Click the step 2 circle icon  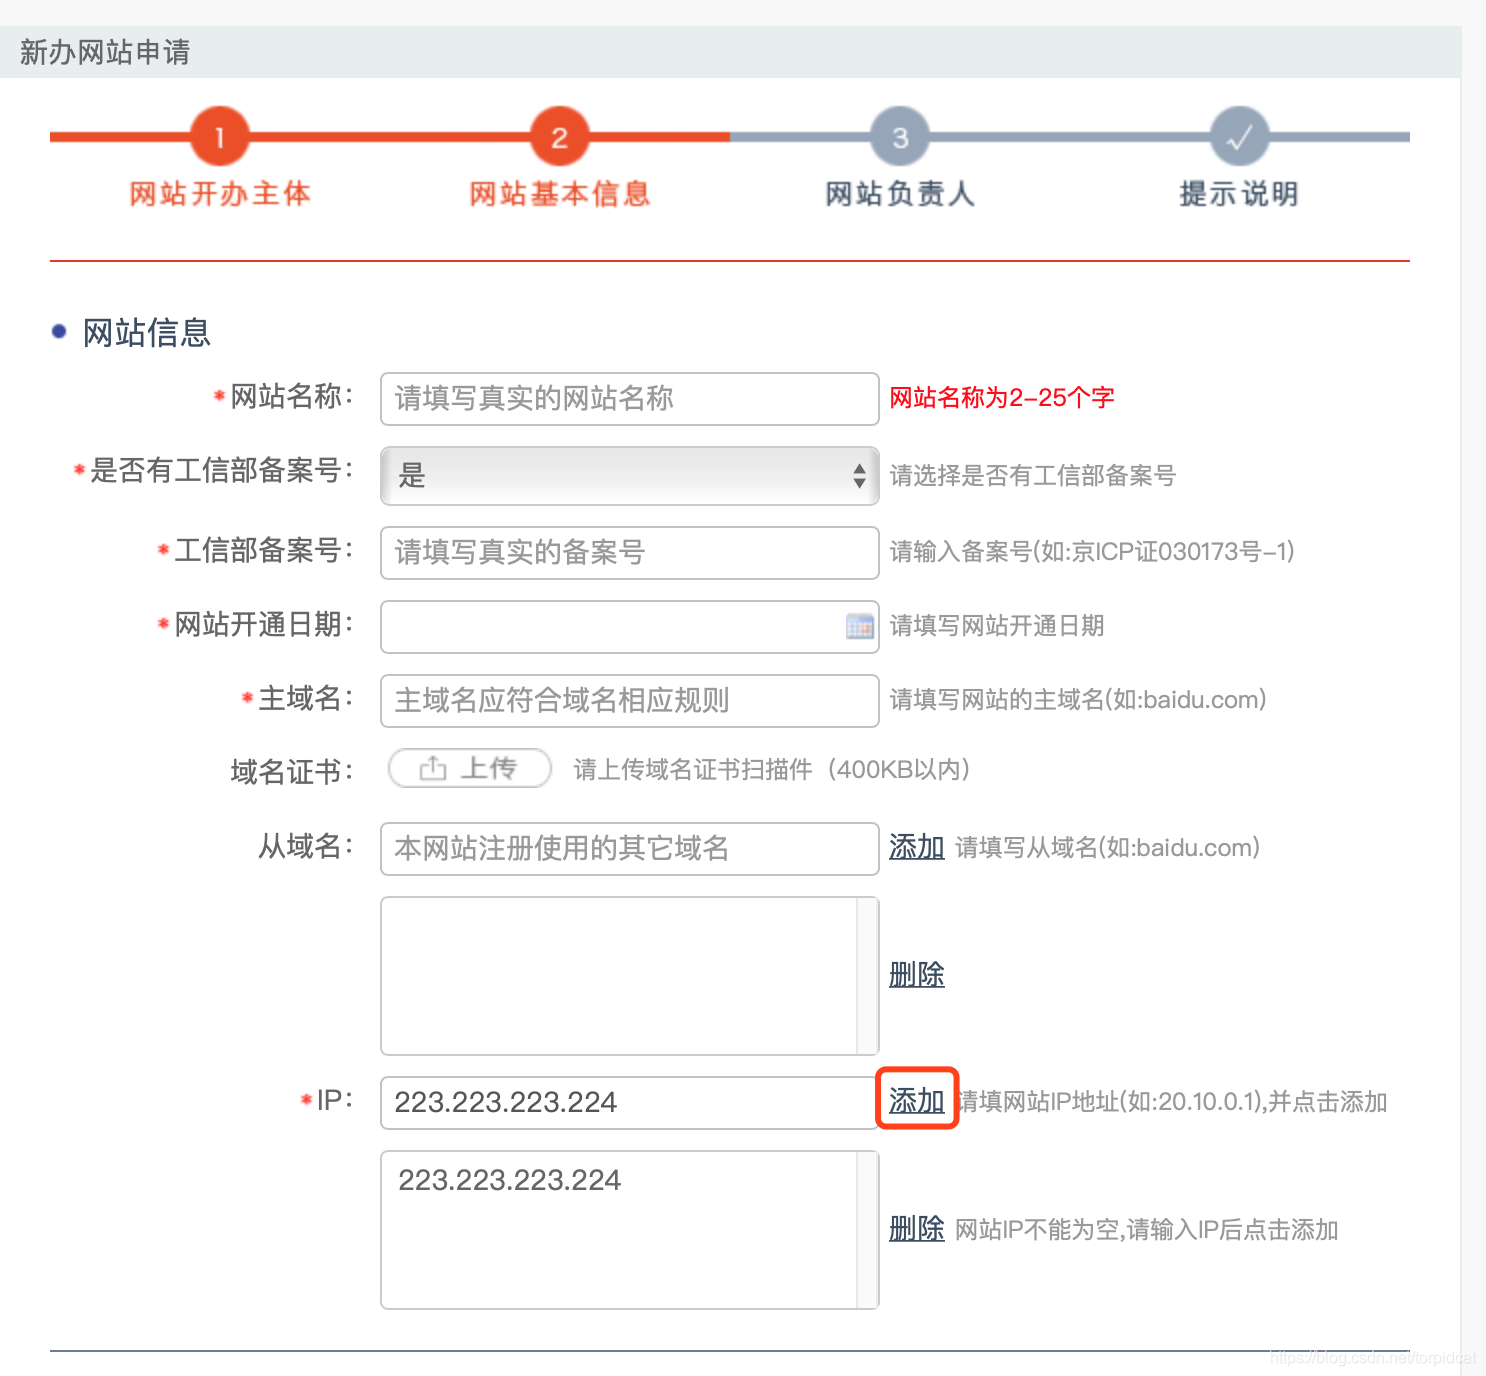559,137
